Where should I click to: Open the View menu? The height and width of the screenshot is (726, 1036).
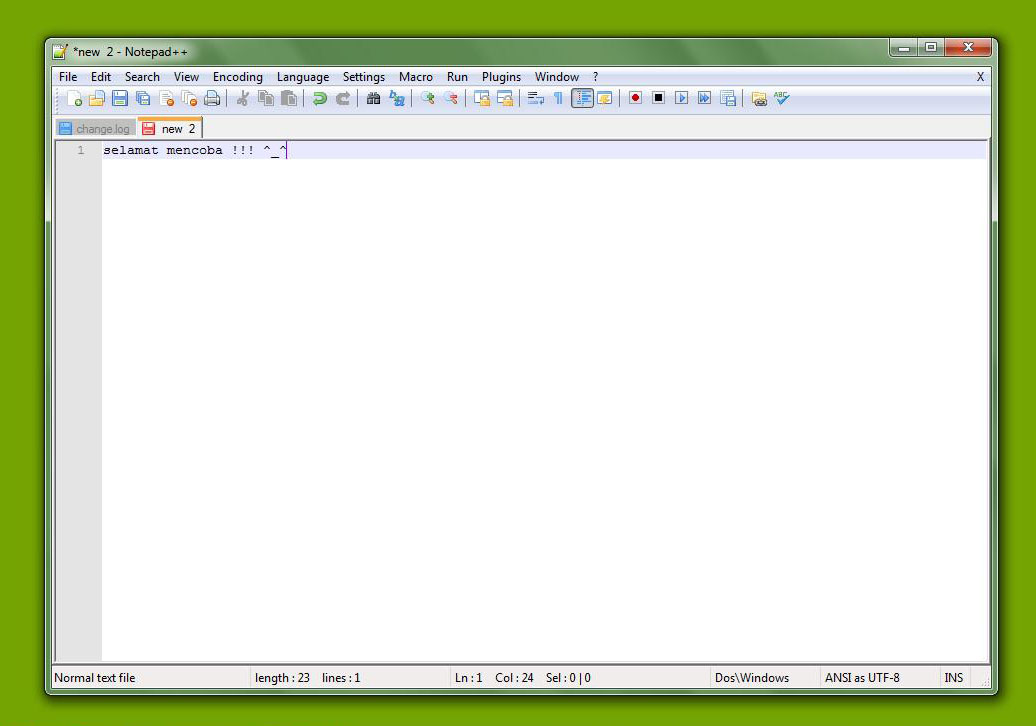(x=186, y=77)
